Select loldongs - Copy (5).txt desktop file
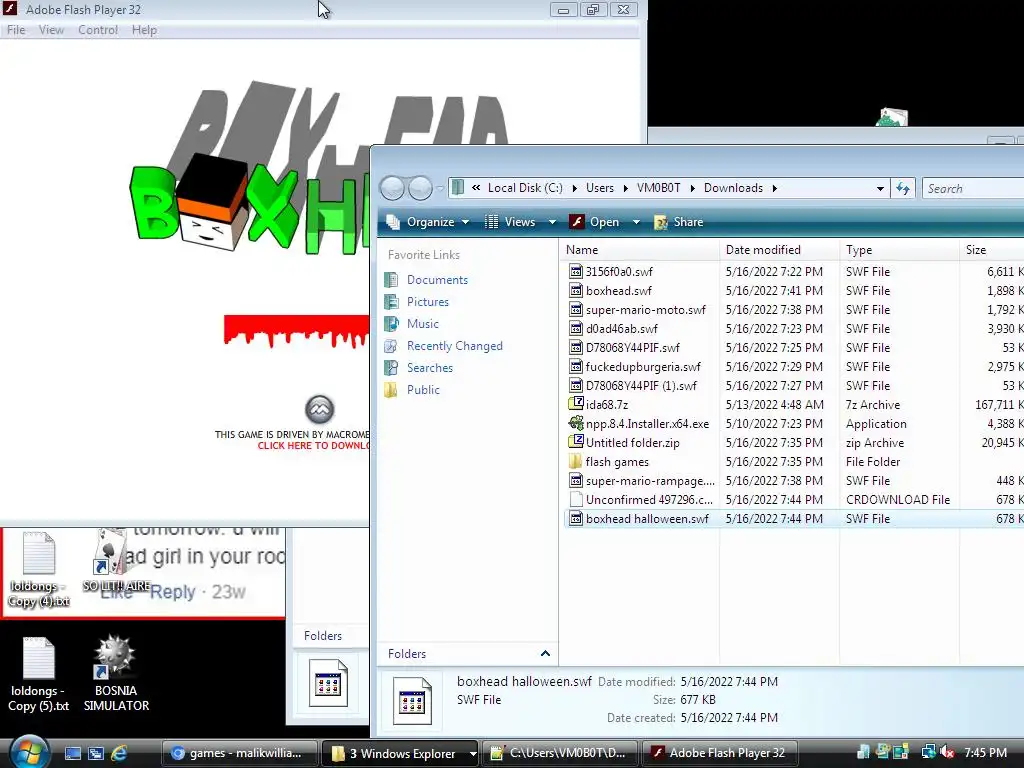 (38, 674)
